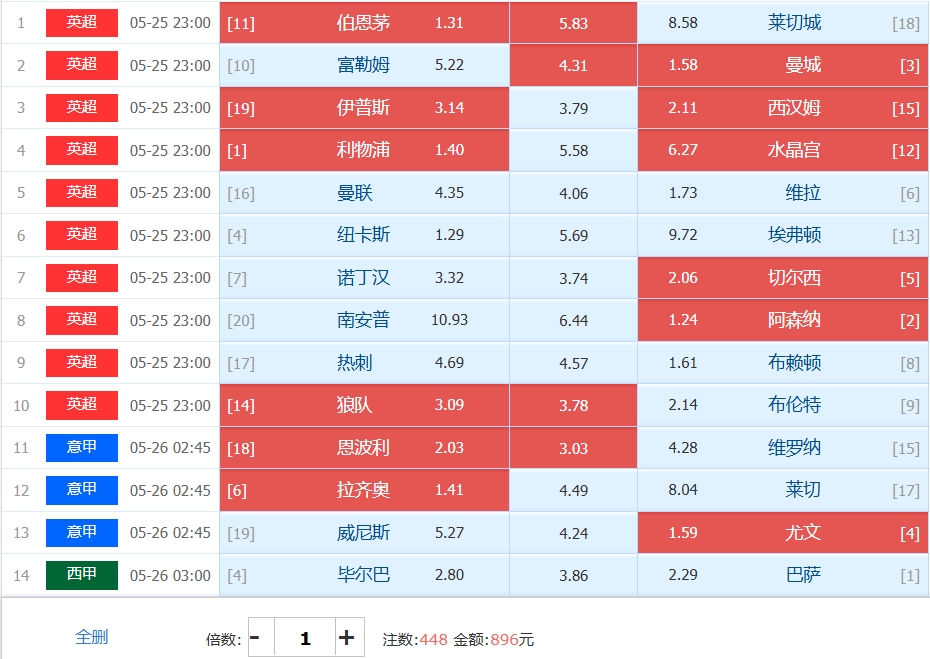Click the 意甲 badge in 恩波利 row
The width and height of the screenshot is (930, 659).
point(82,447)
